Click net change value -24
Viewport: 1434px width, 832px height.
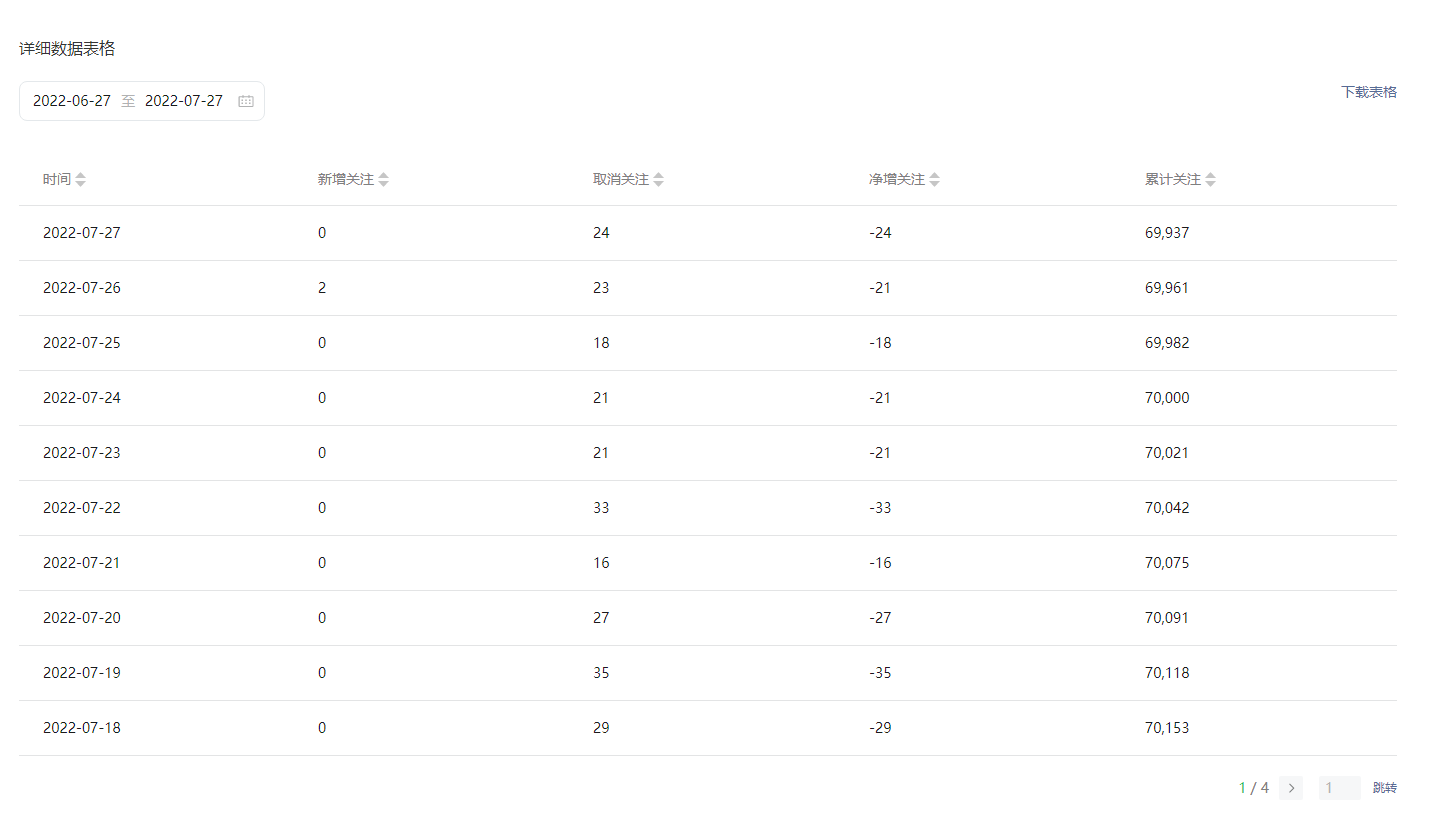(880, 233)
